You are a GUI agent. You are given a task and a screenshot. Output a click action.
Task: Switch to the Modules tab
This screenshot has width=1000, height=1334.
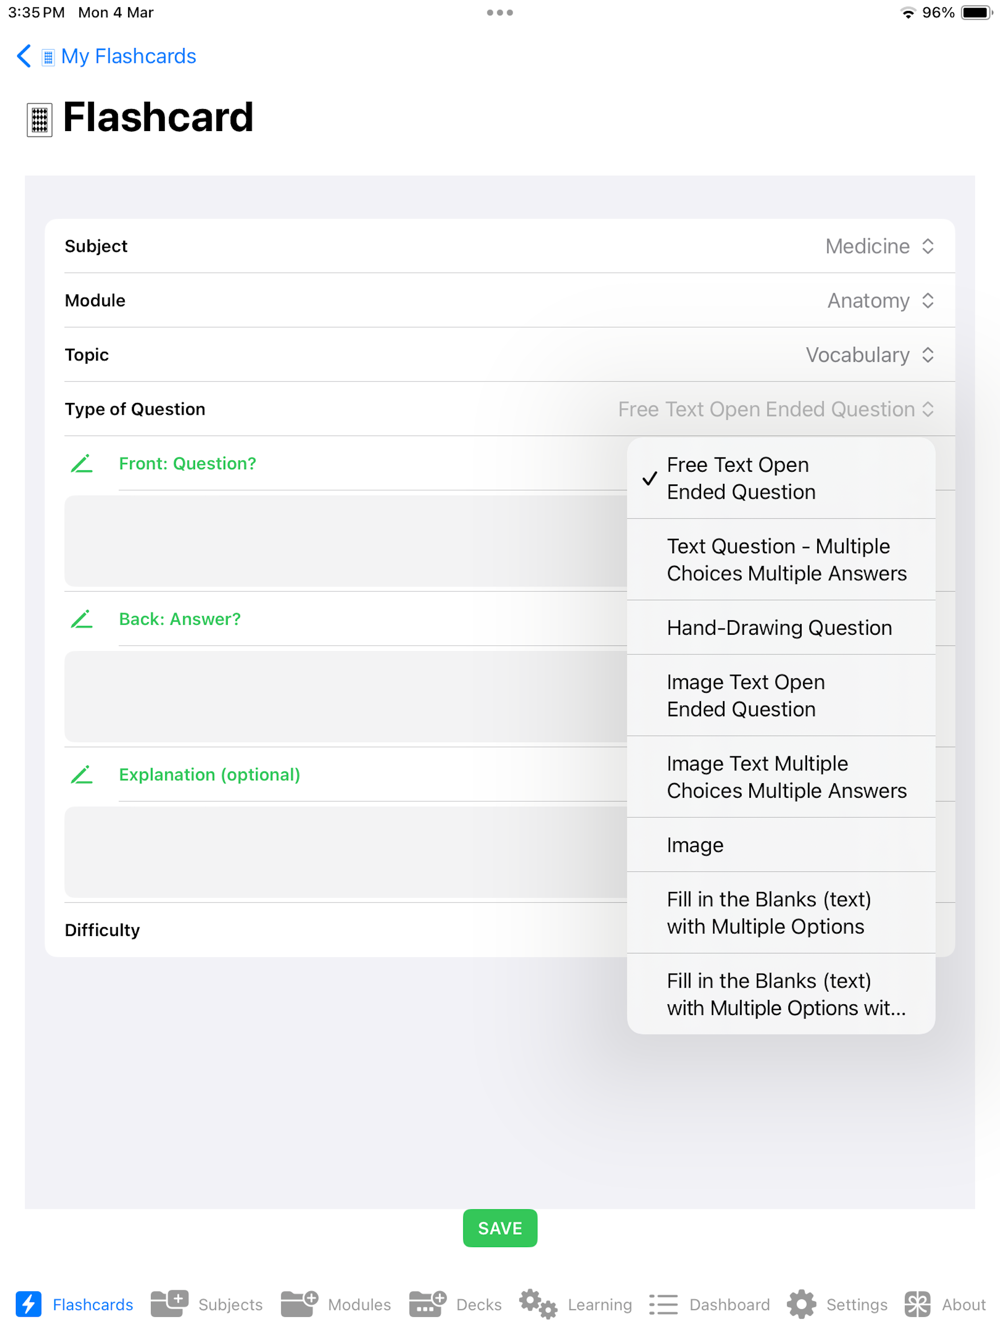pyautogui.click(x=336, y=1304)
